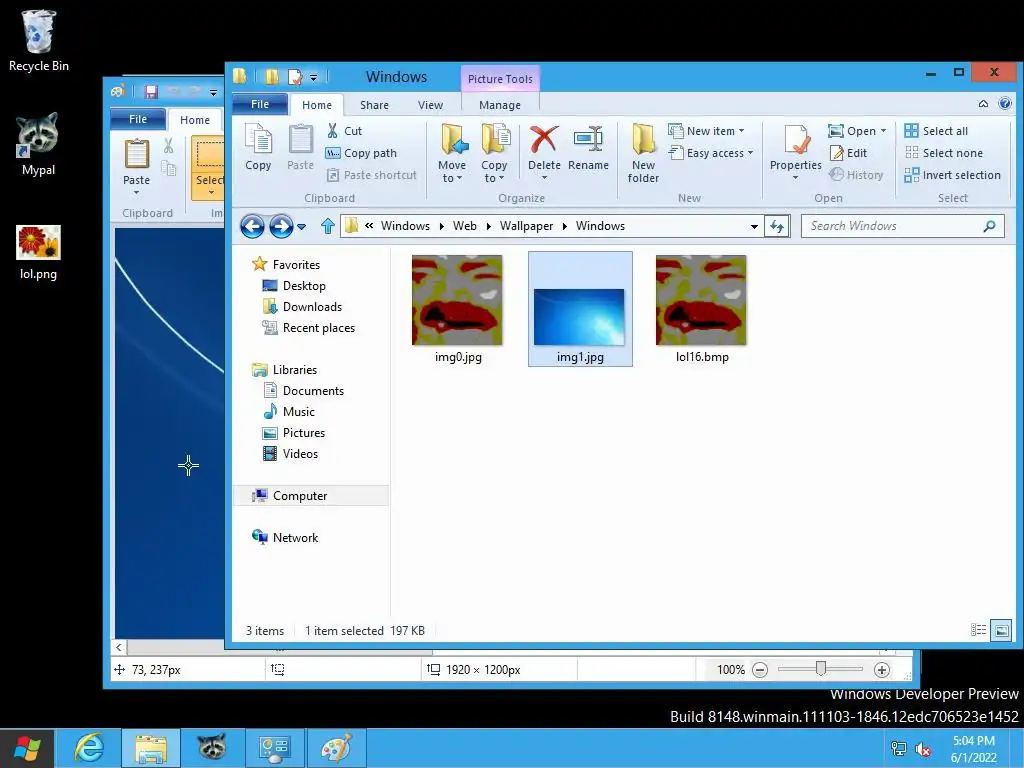Viewport: 1024px width, 768px height.
Task: Select Network in navigation pane
Action: tap(285, 537)
